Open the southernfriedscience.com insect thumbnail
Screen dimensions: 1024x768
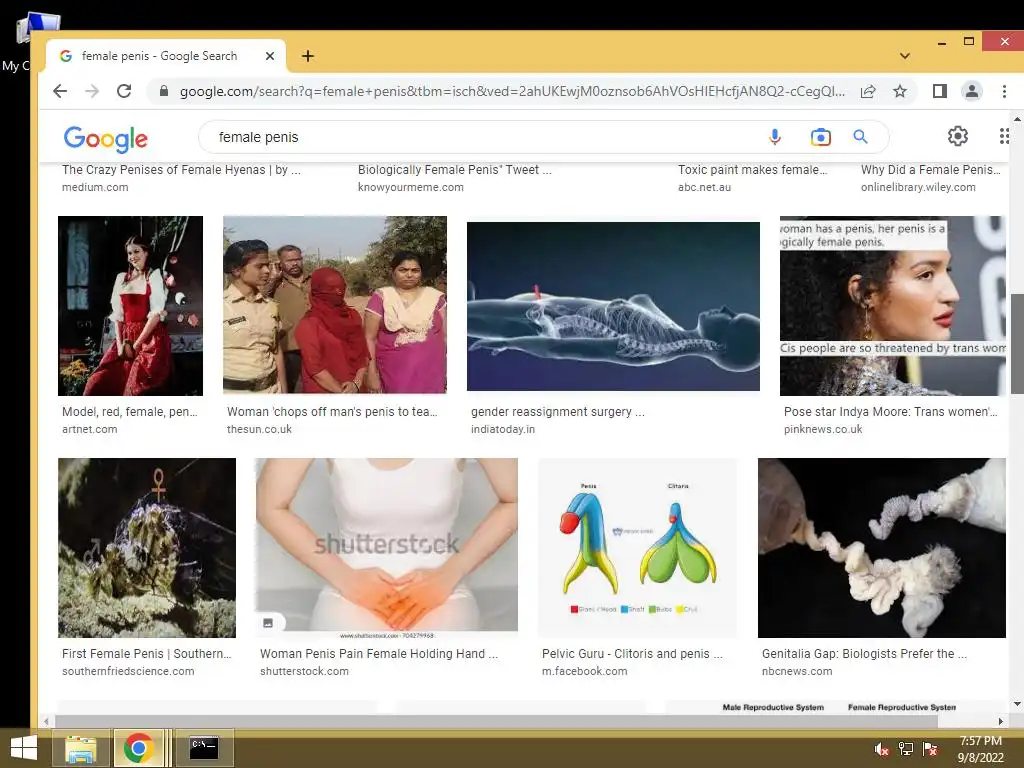[x=147, y=548]
